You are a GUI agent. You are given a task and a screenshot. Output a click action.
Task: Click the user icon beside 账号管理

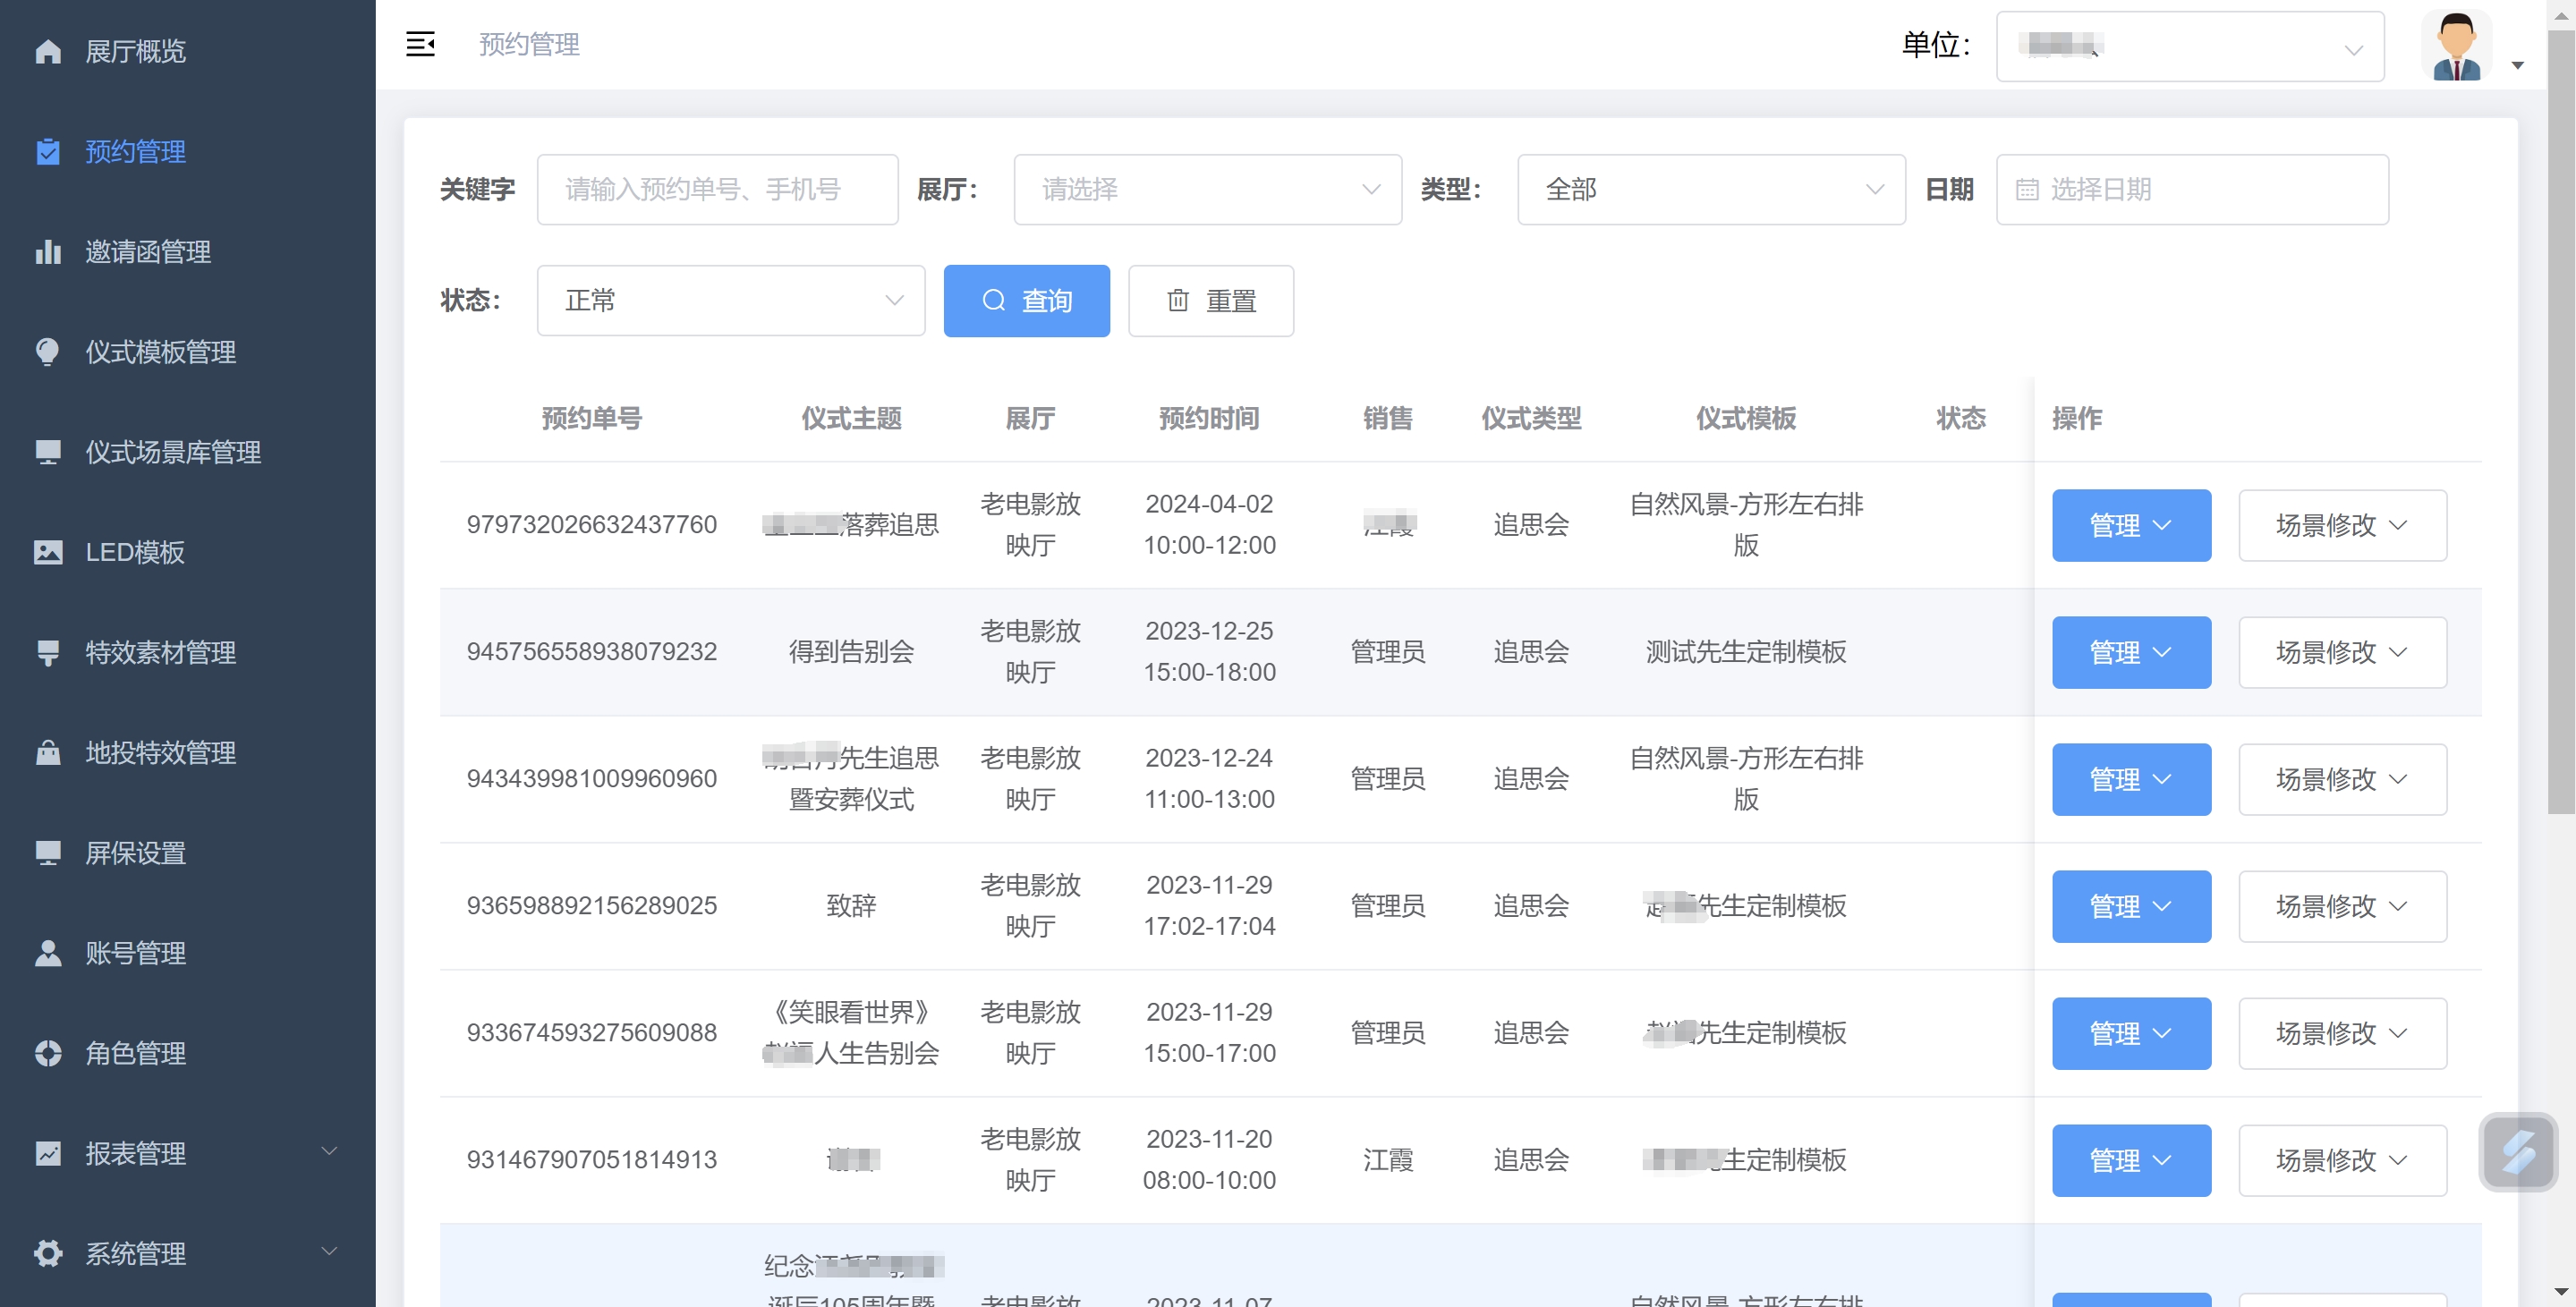tap(48, 952)
